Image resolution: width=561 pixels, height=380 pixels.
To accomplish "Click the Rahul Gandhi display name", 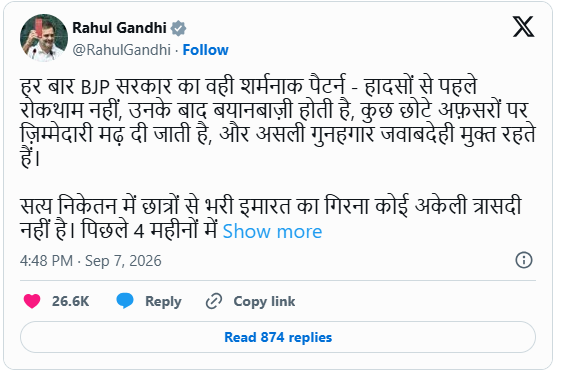I will pyautogui.click(x=119, y=28).
